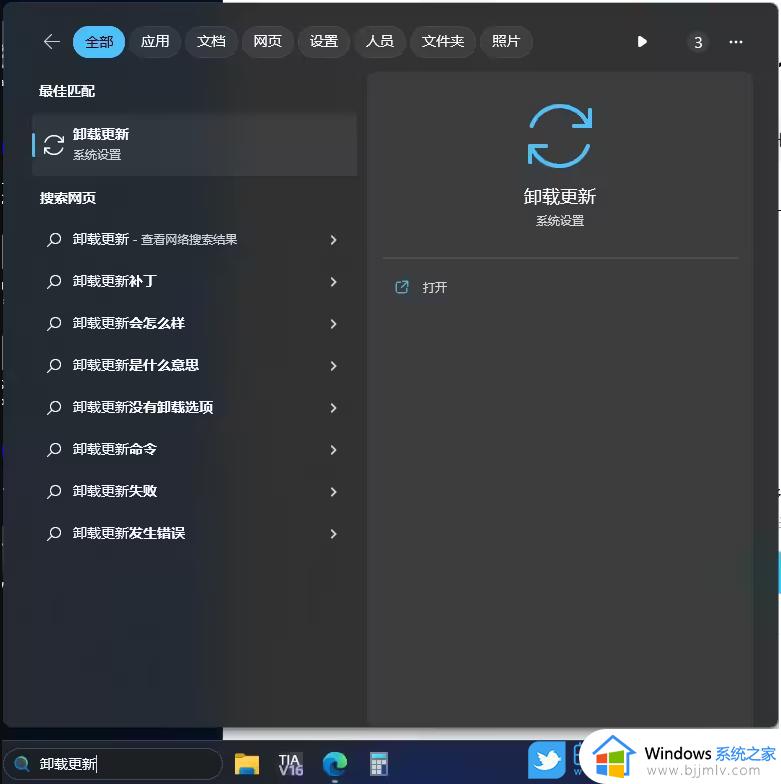
Task: Select 卸载更新 - 查看网络搜索结果 suggestion
Action: tap(194, 240)
